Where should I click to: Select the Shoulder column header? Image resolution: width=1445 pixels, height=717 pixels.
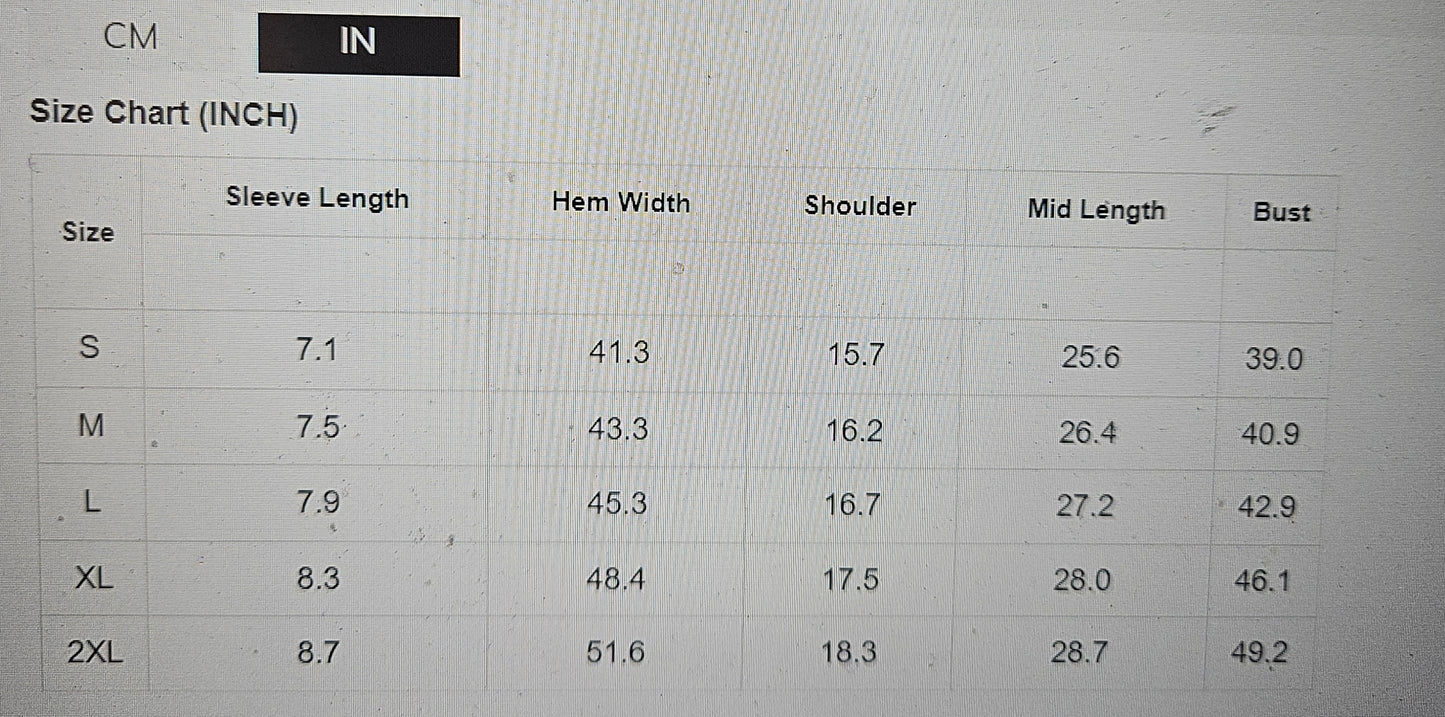(860, 206)
